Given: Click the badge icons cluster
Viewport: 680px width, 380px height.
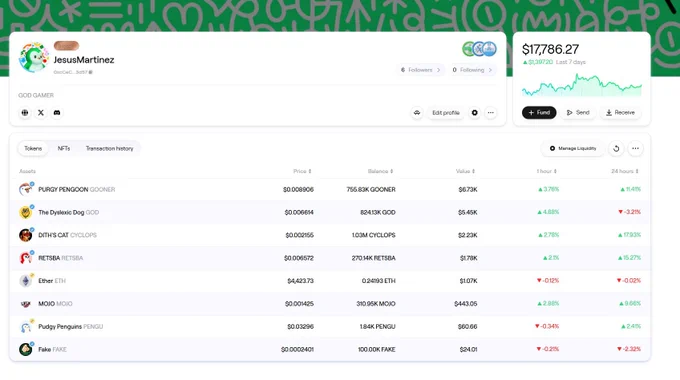Looking at the screenshot, I should coord(479,49).
